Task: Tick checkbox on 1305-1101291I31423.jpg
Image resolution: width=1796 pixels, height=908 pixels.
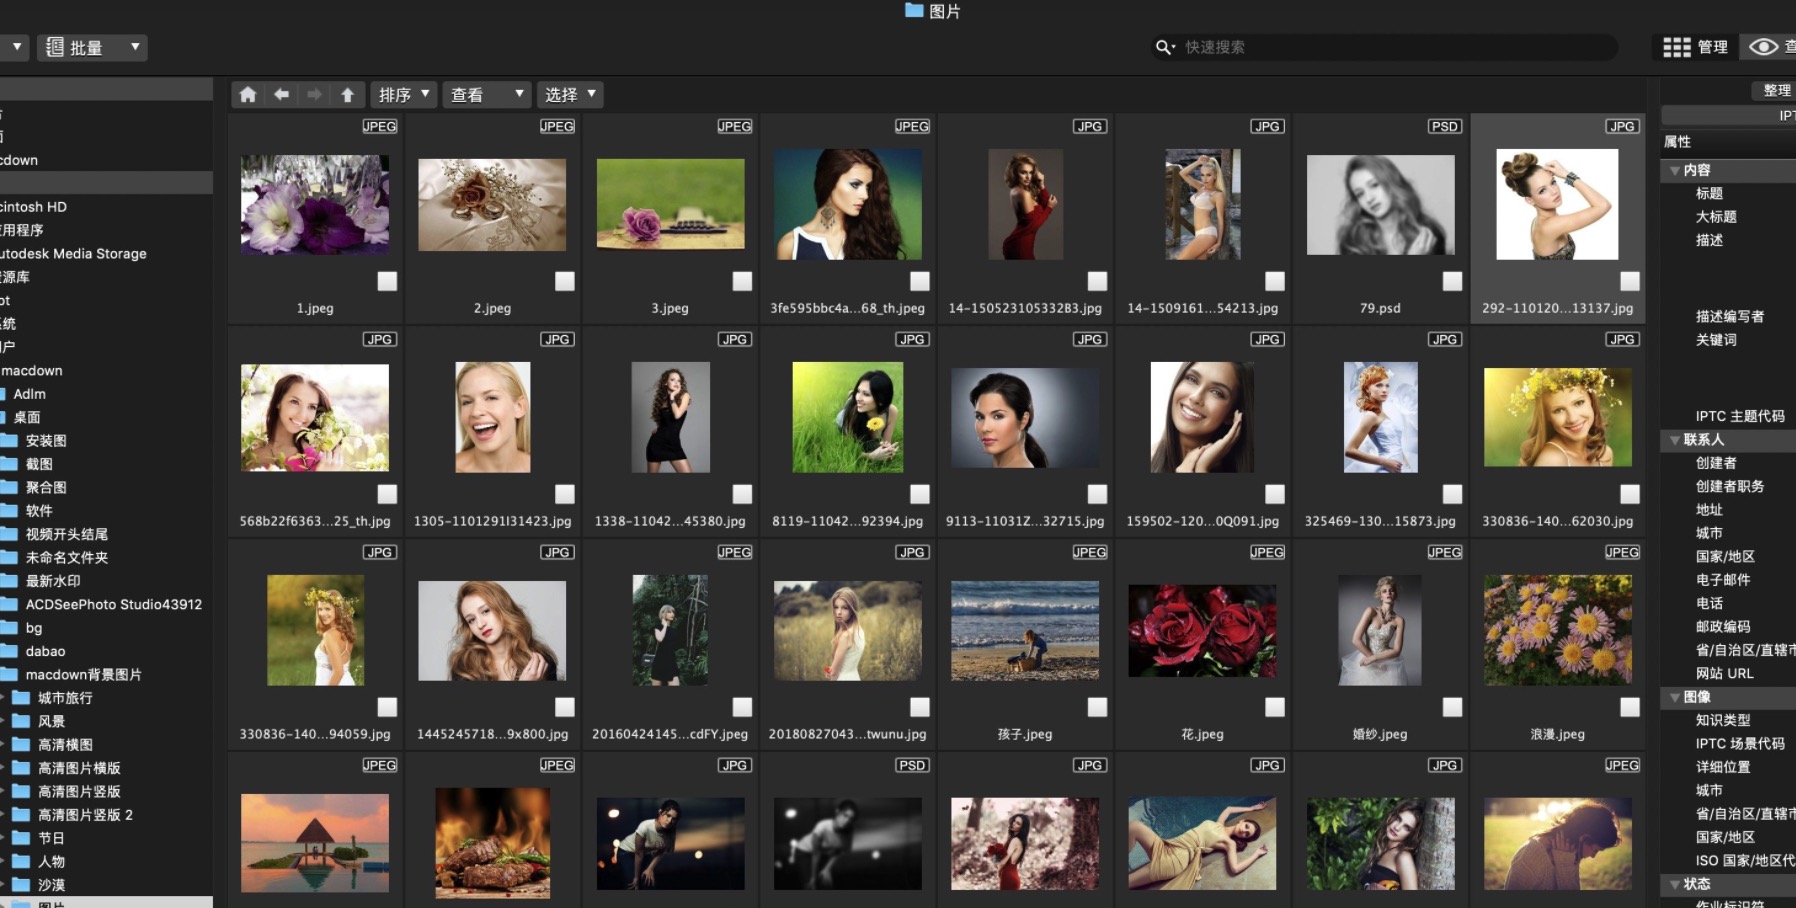Action: coord(565,494)
